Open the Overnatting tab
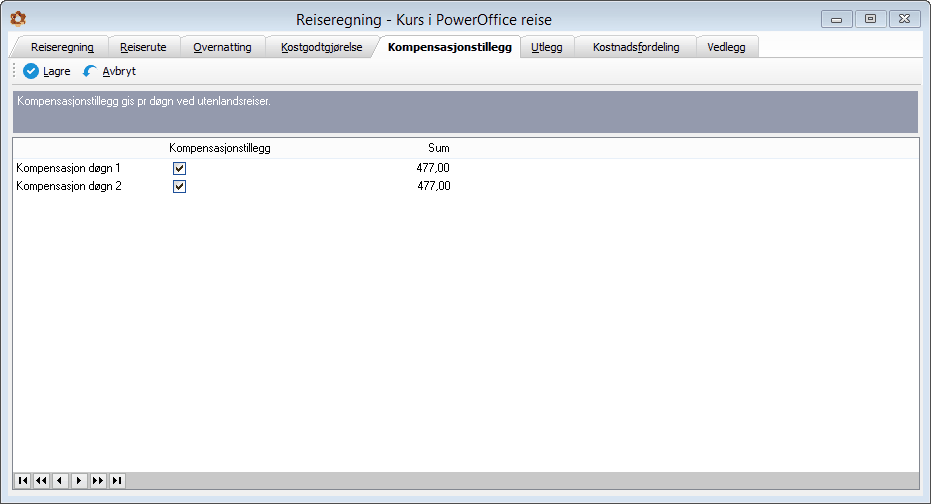The width and height of the screenshot is (931, 504). tap(222, 47)
